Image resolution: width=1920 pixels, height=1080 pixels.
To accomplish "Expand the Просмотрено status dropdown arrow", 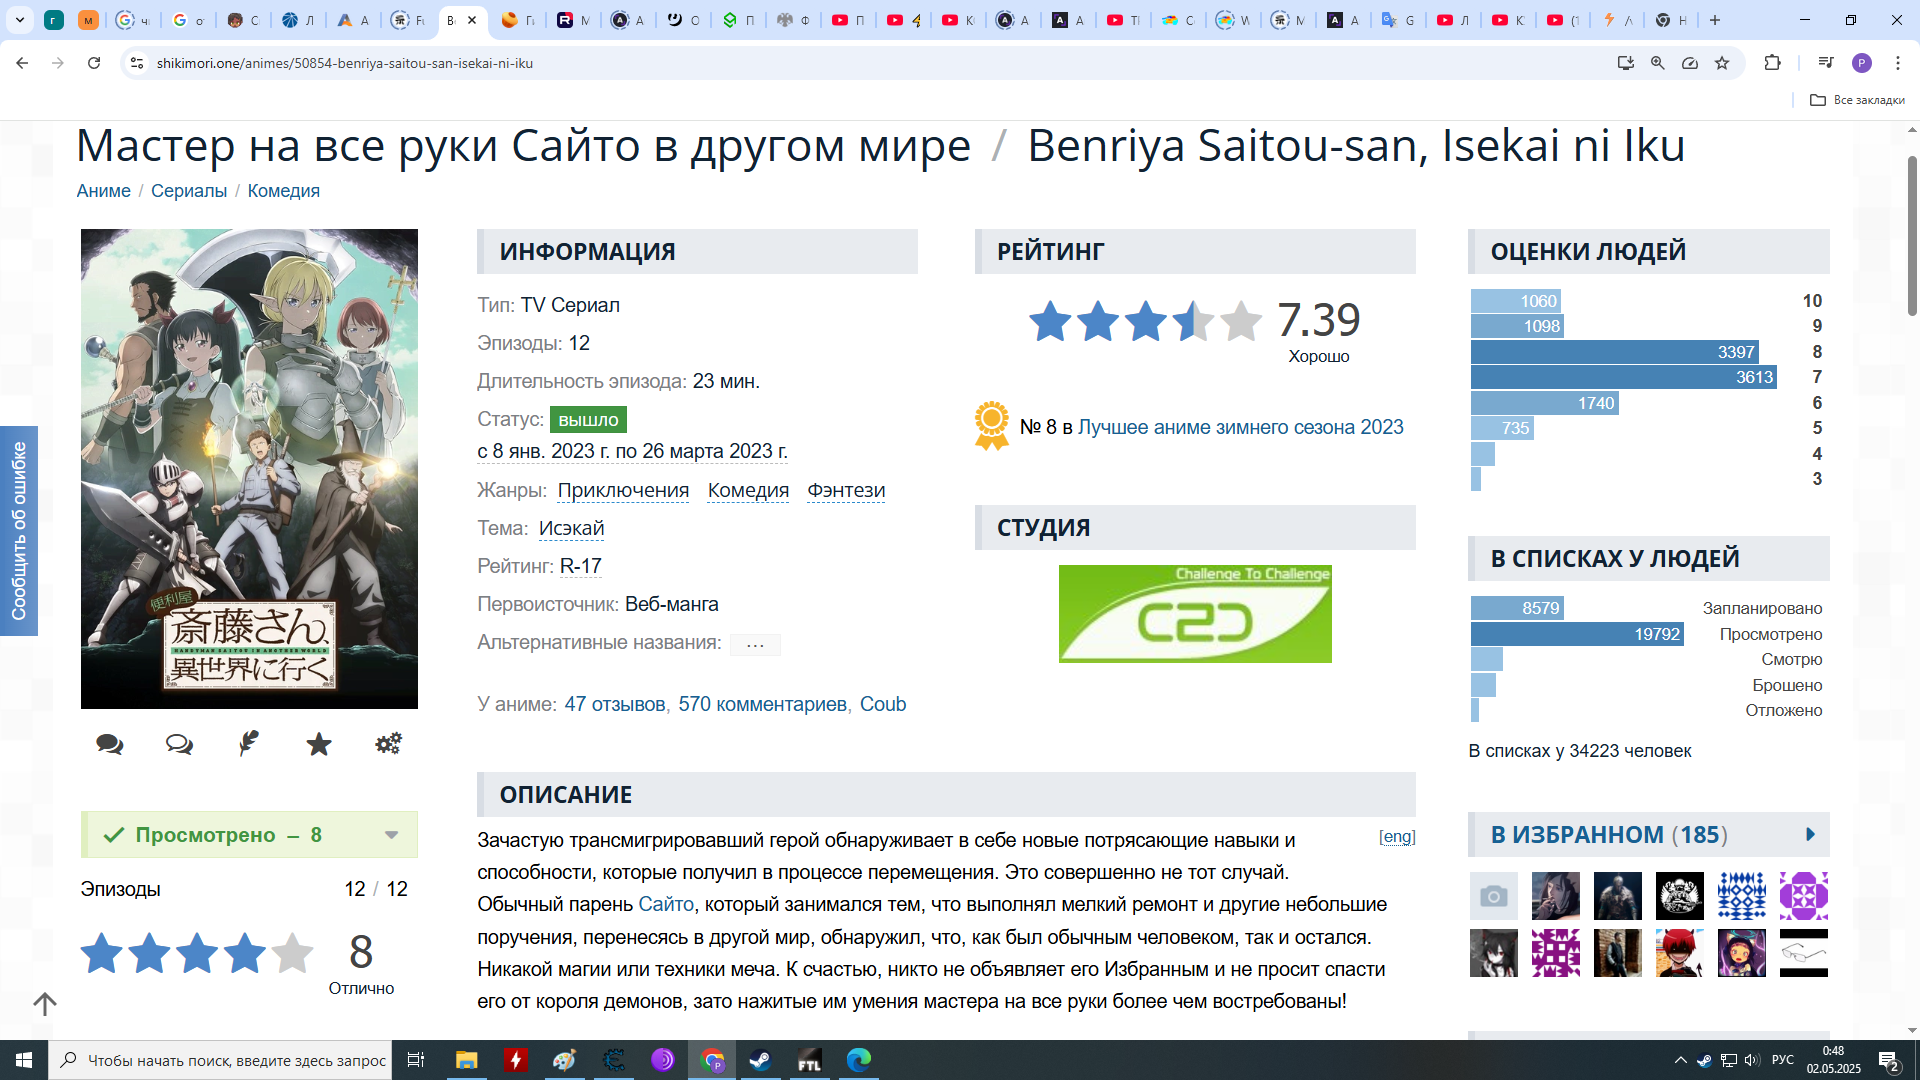I will (392, 835).
